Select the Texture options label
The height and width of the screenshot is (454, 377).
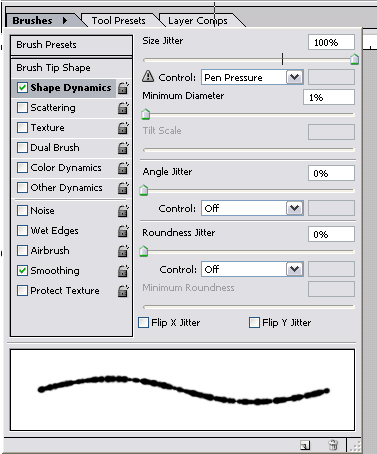47,128
